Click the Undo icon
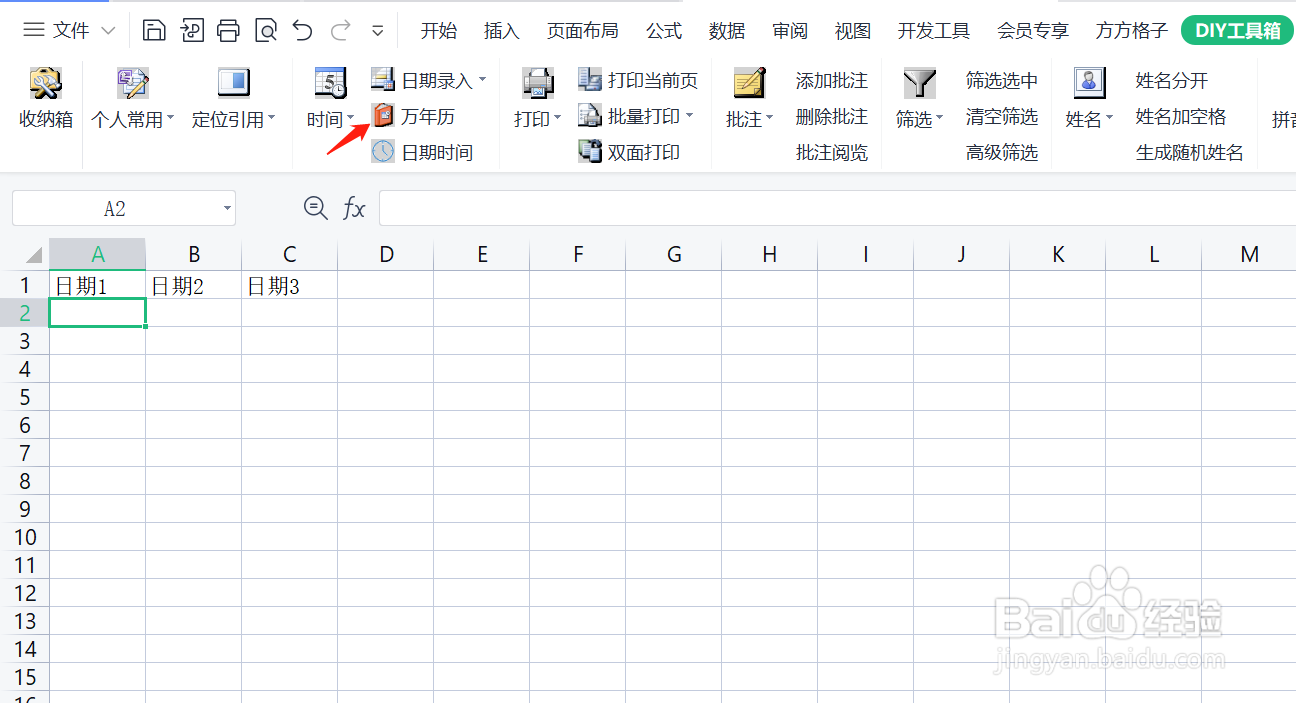This screenshot has height=703, width=1296. pos(303,30)
